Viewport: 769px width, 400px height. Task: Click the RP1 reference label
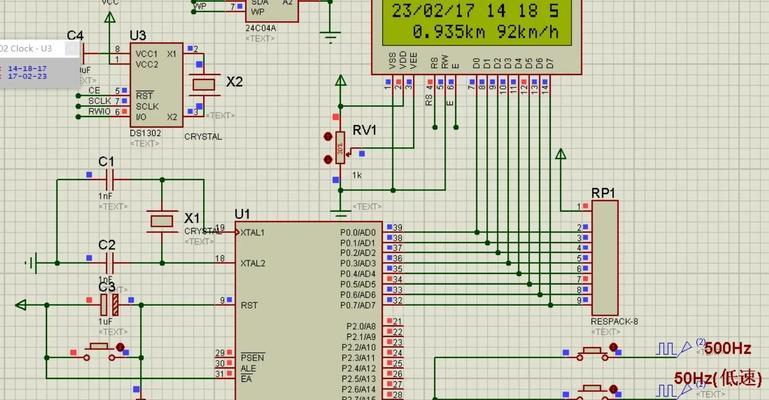tap(603, 193)
